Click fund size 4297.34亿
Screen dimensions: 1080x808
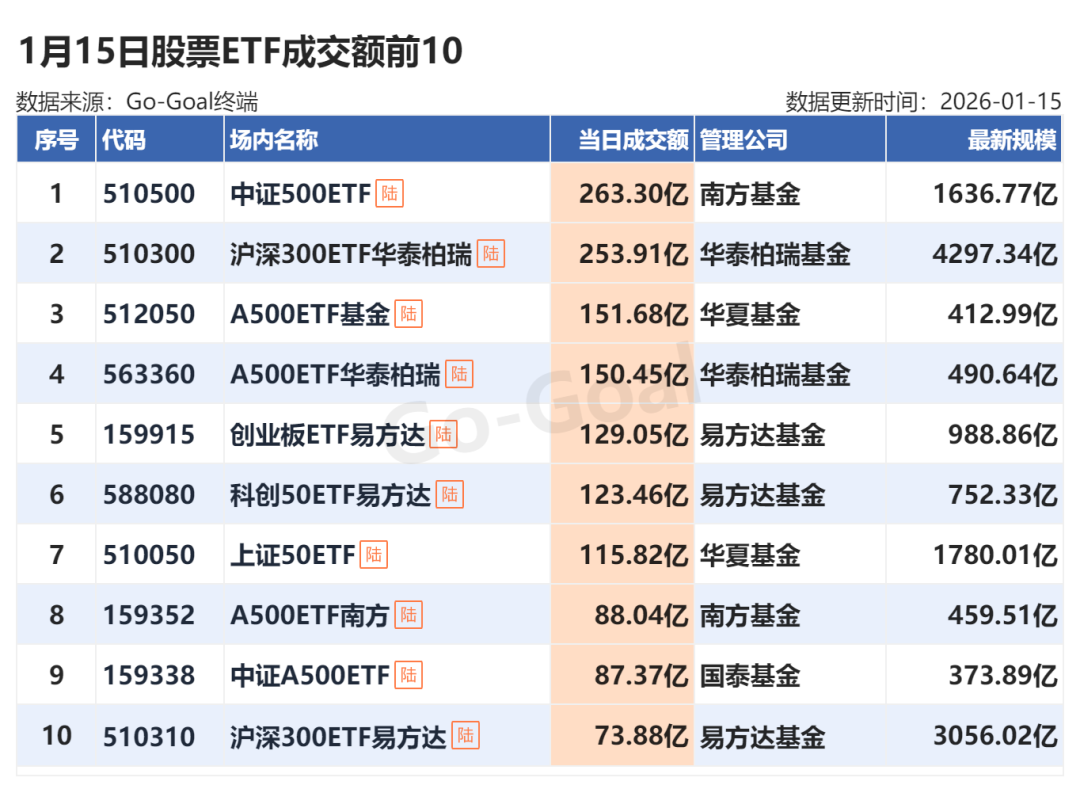(x=995, y=254)
